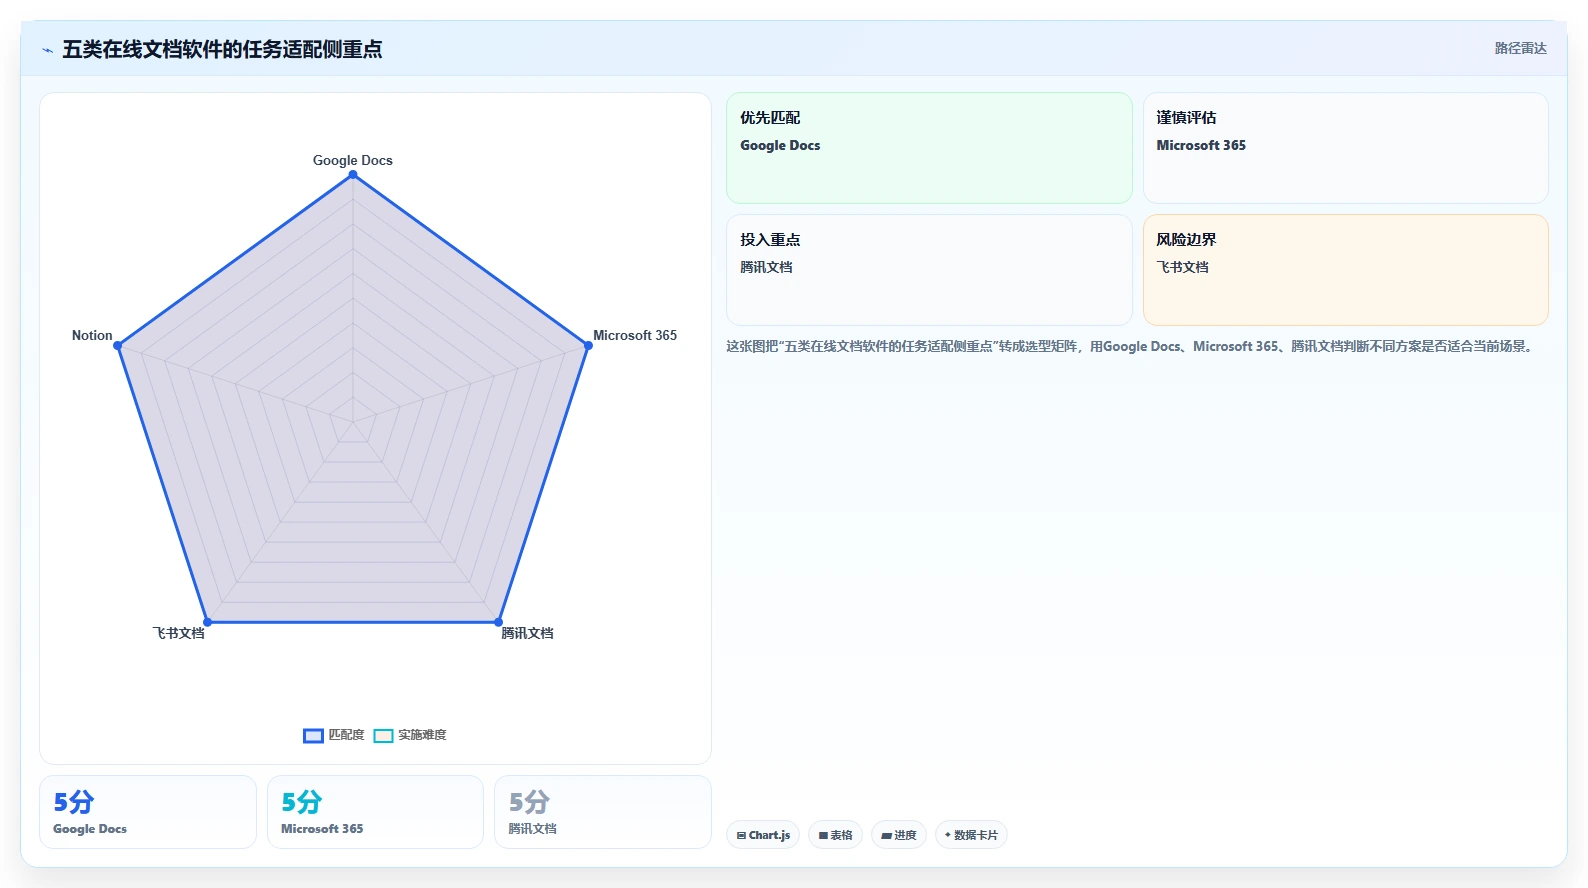Select the 飞书文档 radar data point
Image resolution: width=1588 pixels, height=888 pixels.
[208, 622]
